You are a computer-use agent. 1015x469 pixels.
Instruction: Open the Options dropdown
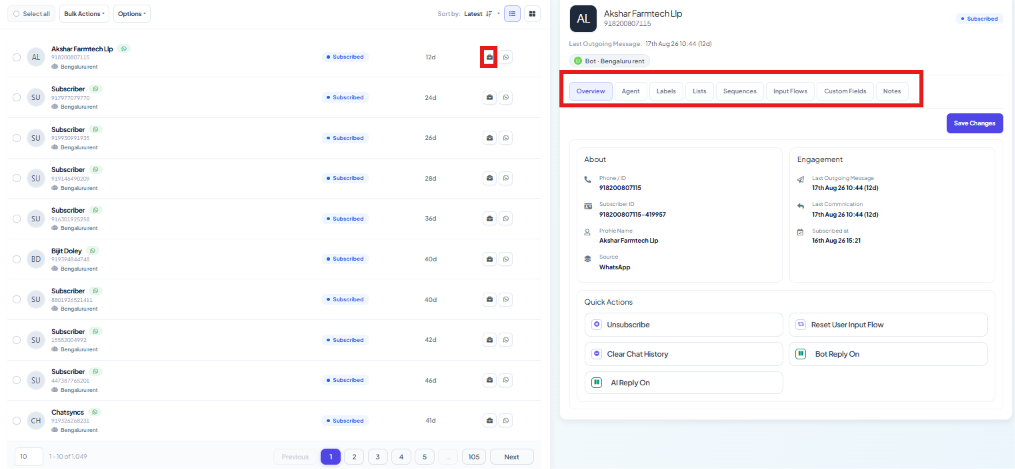coord(131,14)
